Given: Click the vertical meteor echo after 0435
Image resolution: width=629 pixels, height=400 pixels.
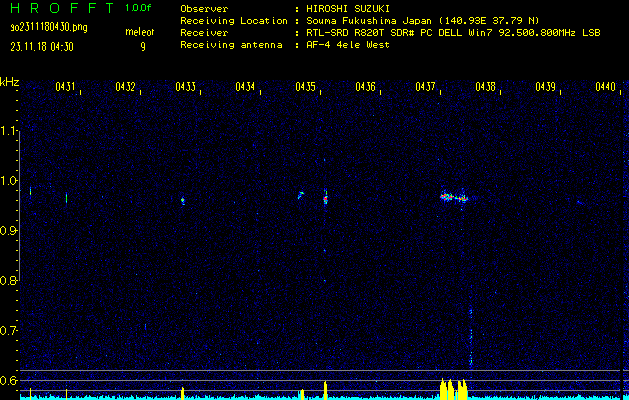Looking at the screenshot, I should pos(325,197).
